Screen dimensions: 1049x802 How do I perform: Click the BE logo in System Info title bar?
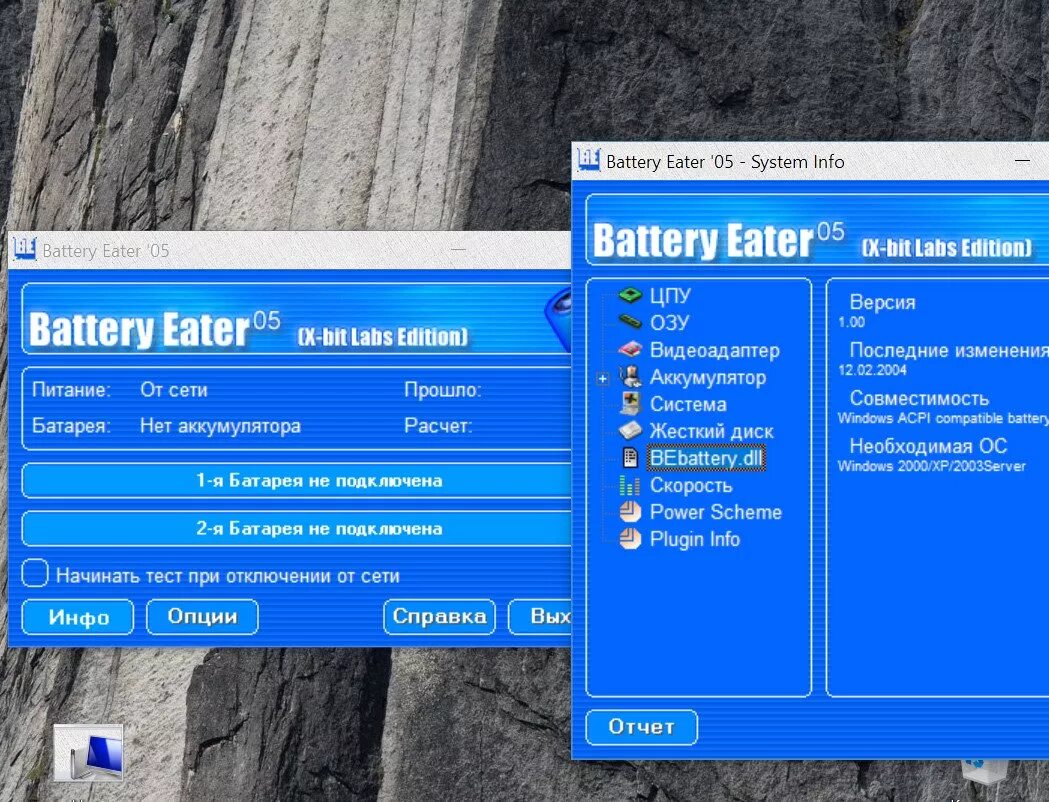coord(589,160)
